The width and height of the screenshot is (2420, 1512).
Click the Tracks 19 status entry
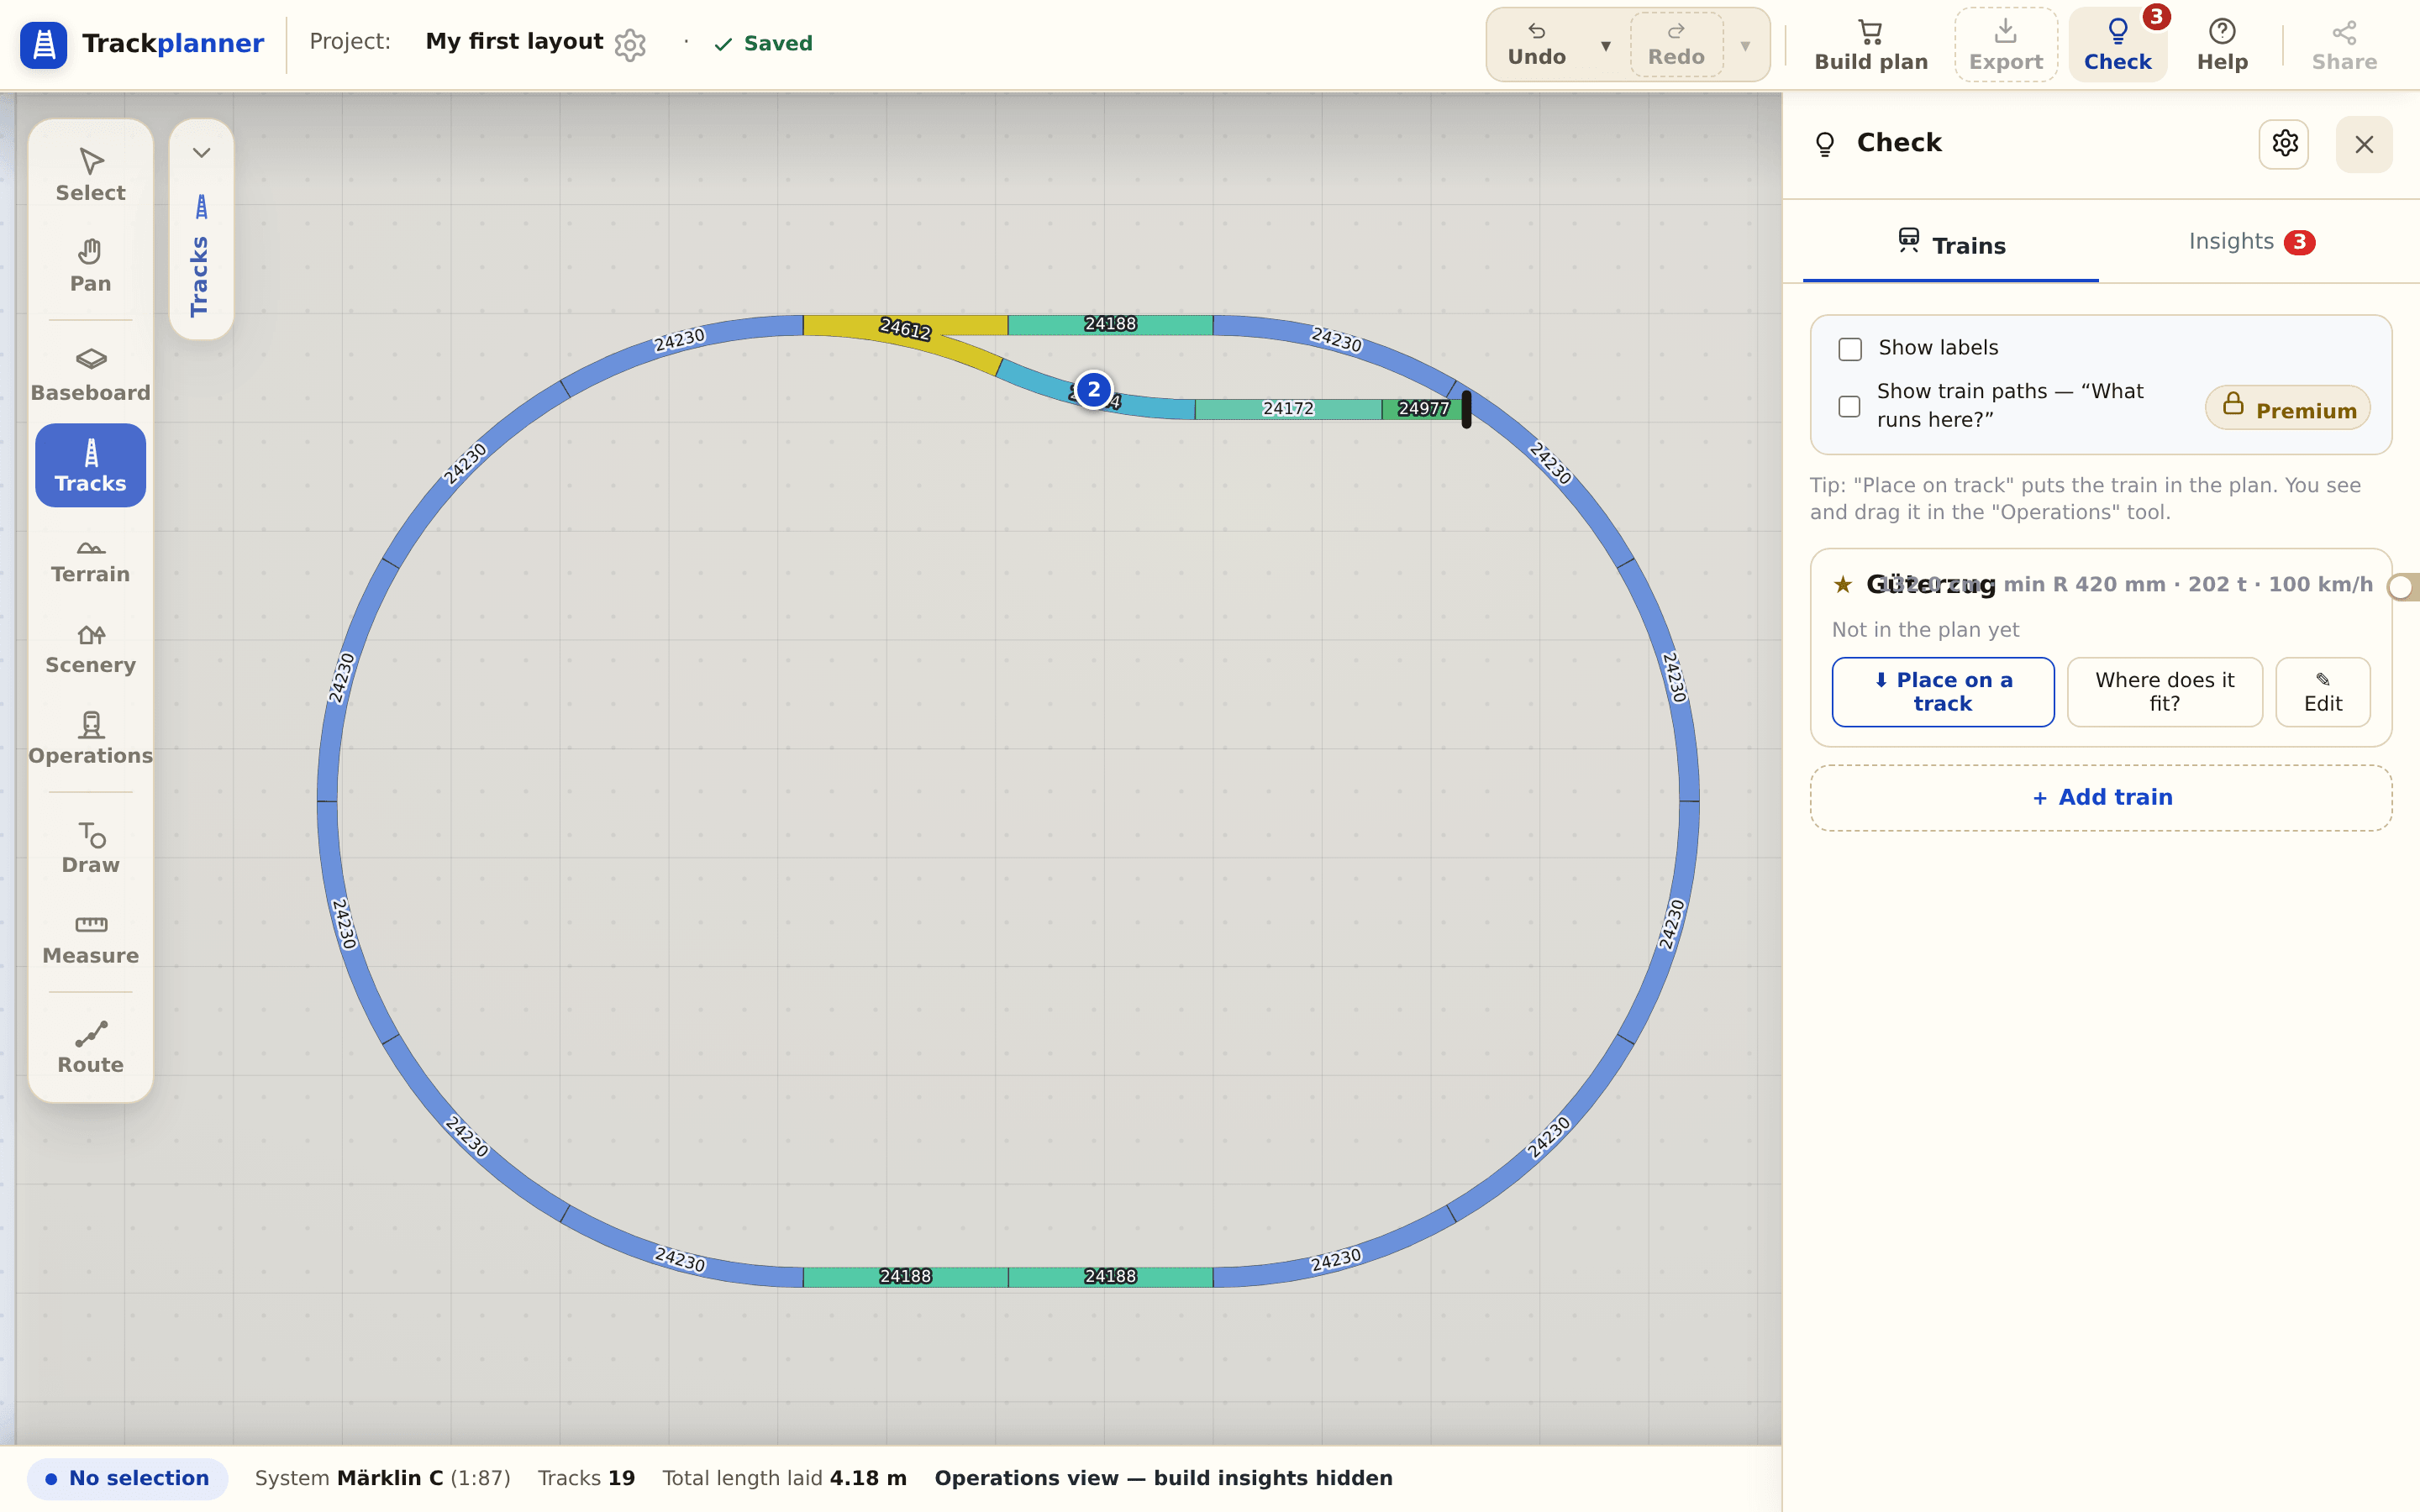point(586,1478)
